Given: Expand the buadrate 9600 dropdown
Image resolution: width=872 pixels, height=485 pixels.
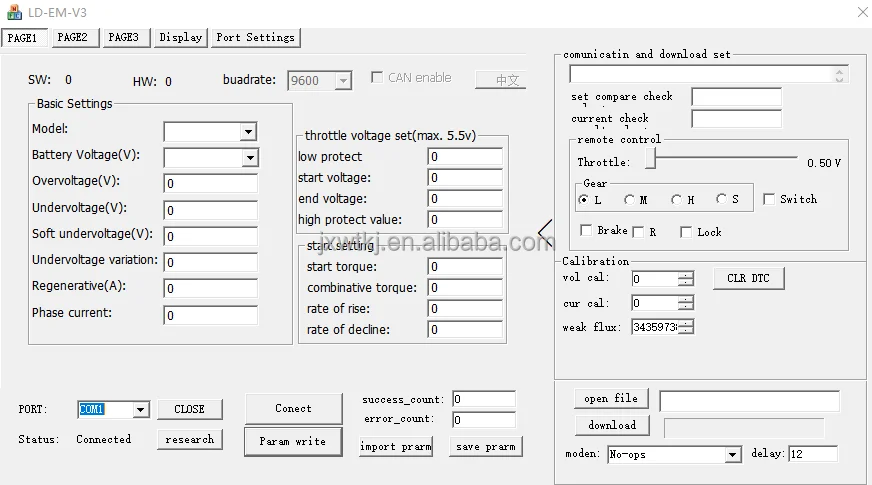Looking at the screenshot, I should tap(343, 81).
